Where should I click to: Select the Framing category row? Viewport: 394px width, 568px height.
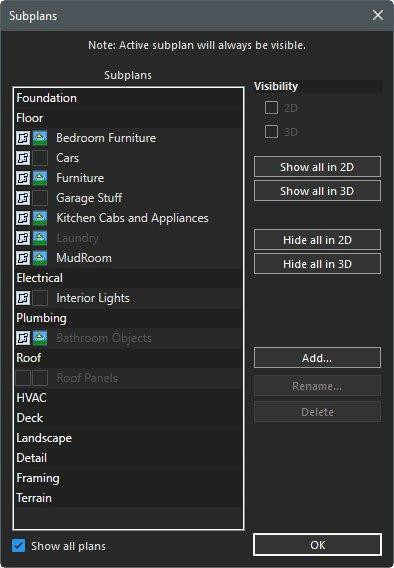[129, 478]
